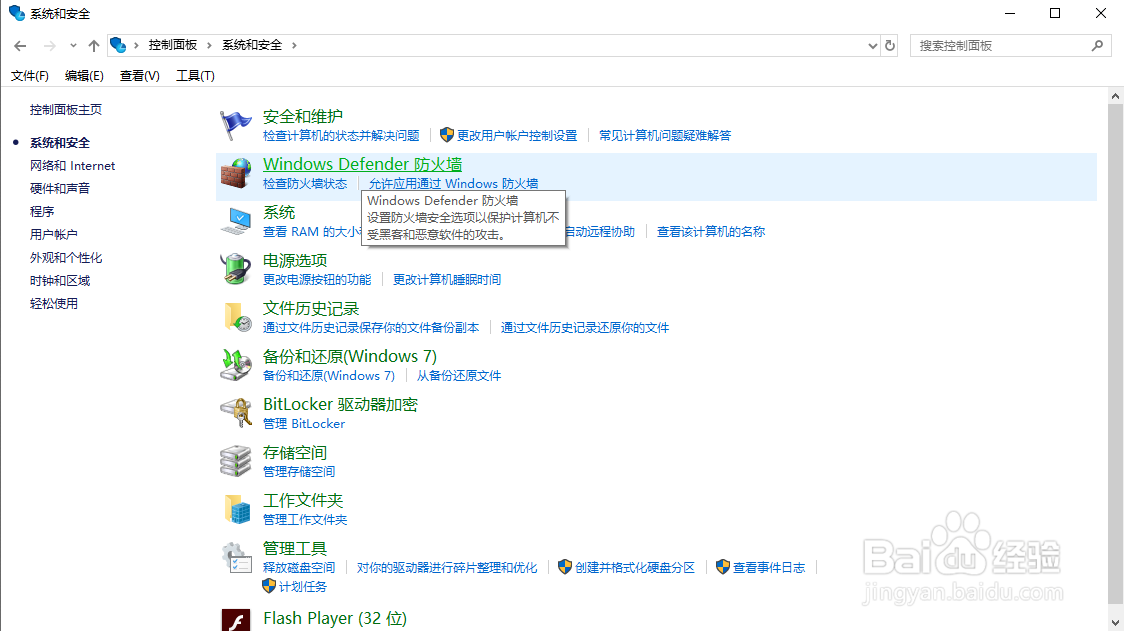Click the 备份和还原 icon with green arrows
The width and height of the screenshot is (1124, 631).
pyautogui.click(x=235, y=366)
